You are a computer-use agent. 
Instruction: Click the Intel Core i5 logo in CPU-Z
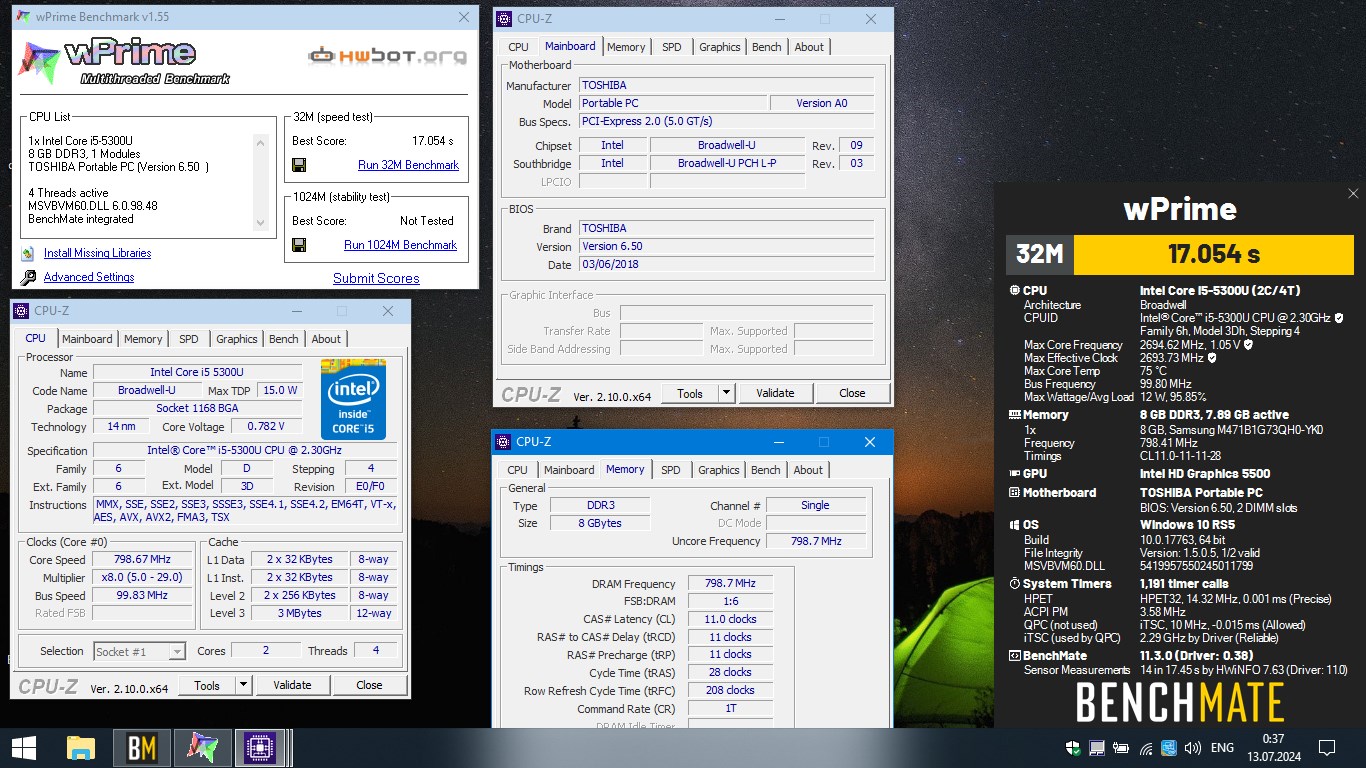(x=354, y=399)
